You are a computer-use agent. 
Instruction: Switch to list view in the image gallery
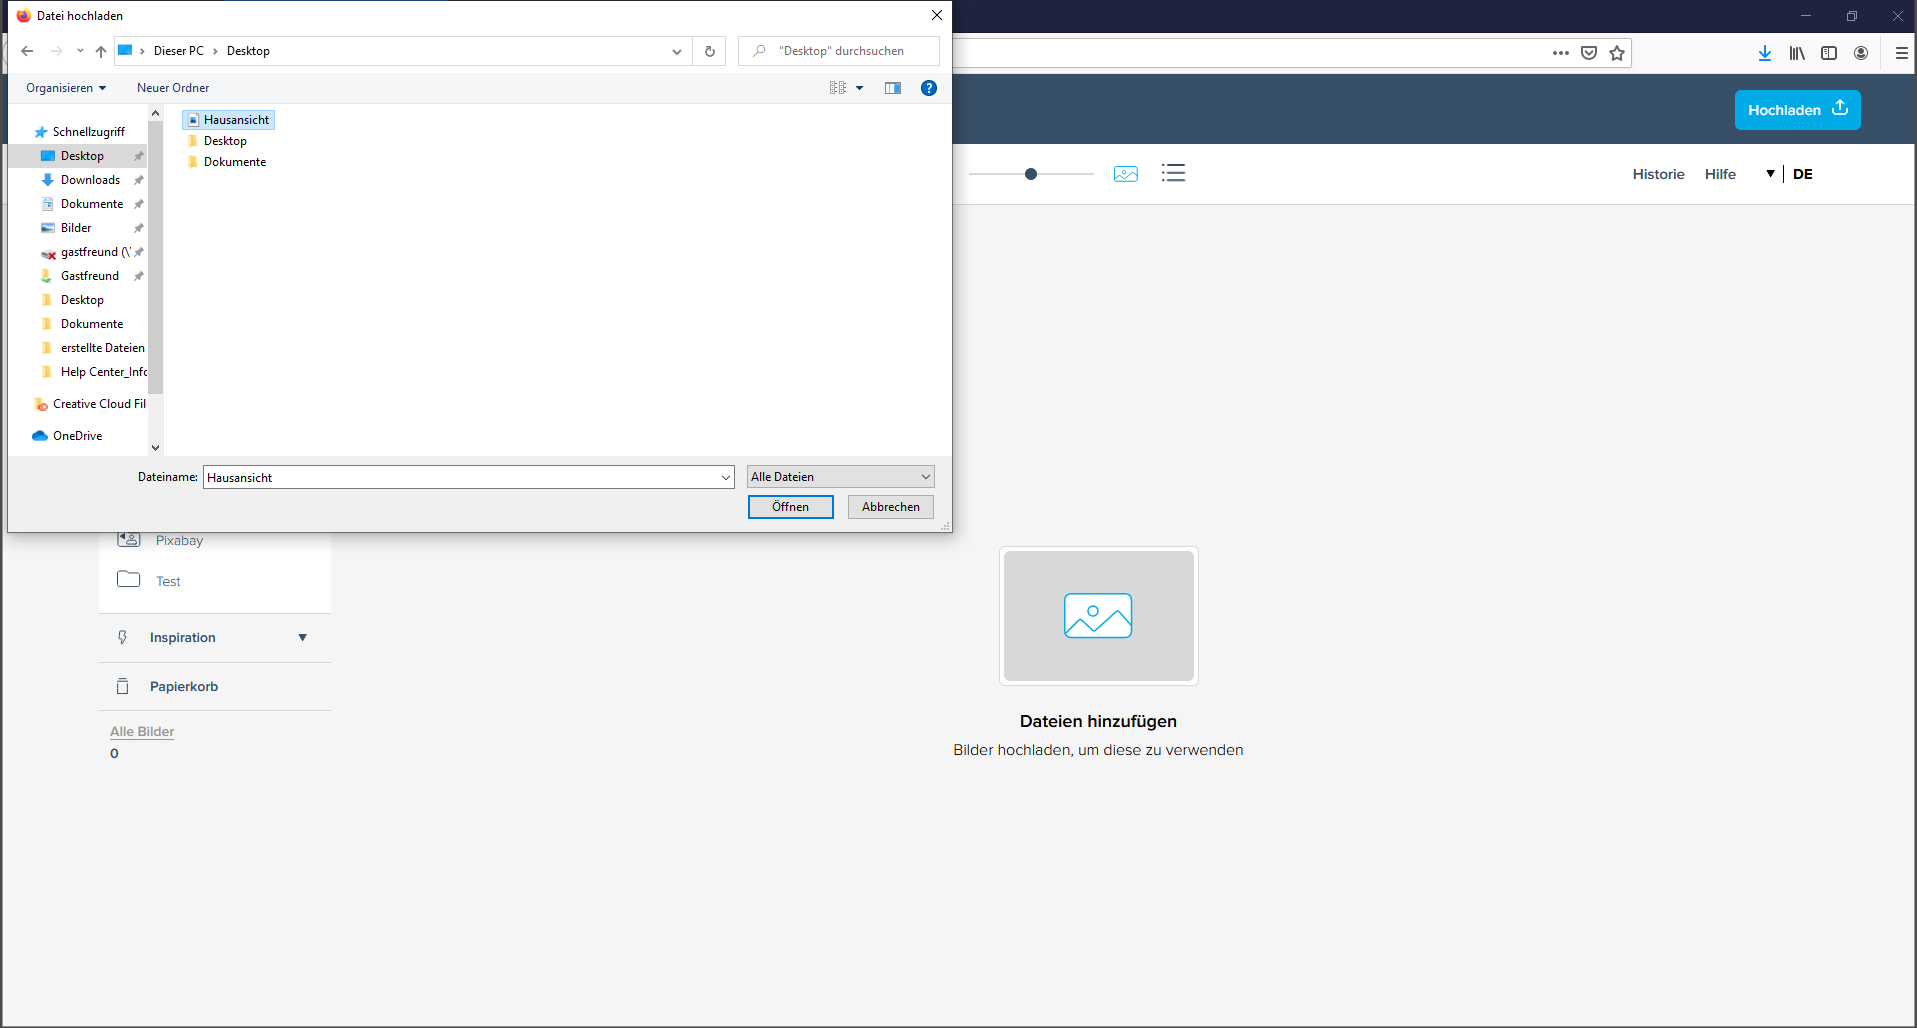click(x=1173, y=173)
